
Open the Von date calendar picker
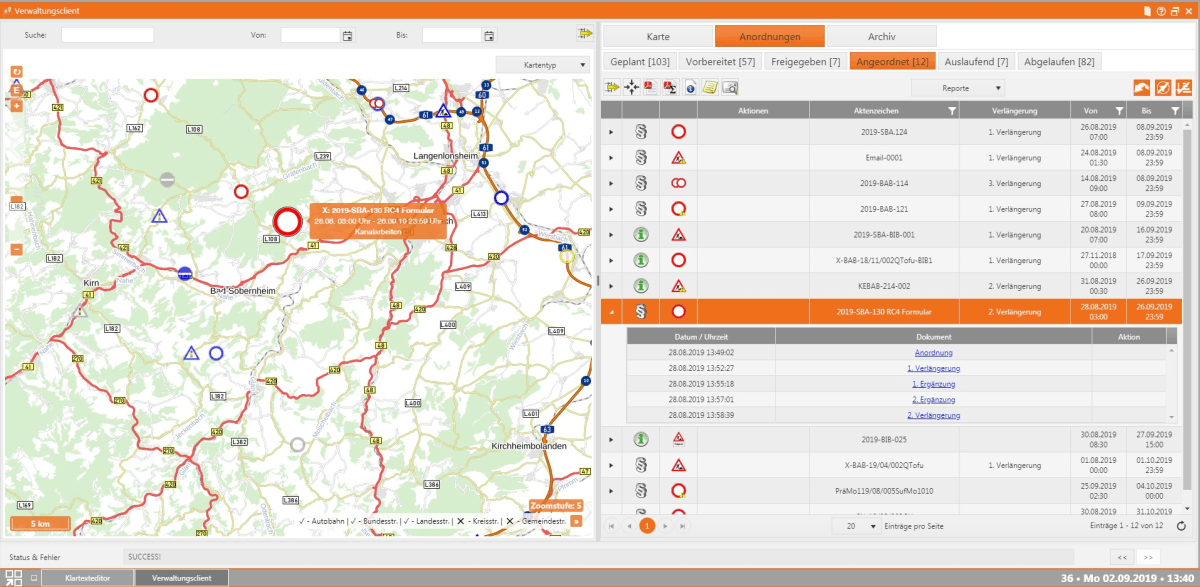(x=347, y=36)
